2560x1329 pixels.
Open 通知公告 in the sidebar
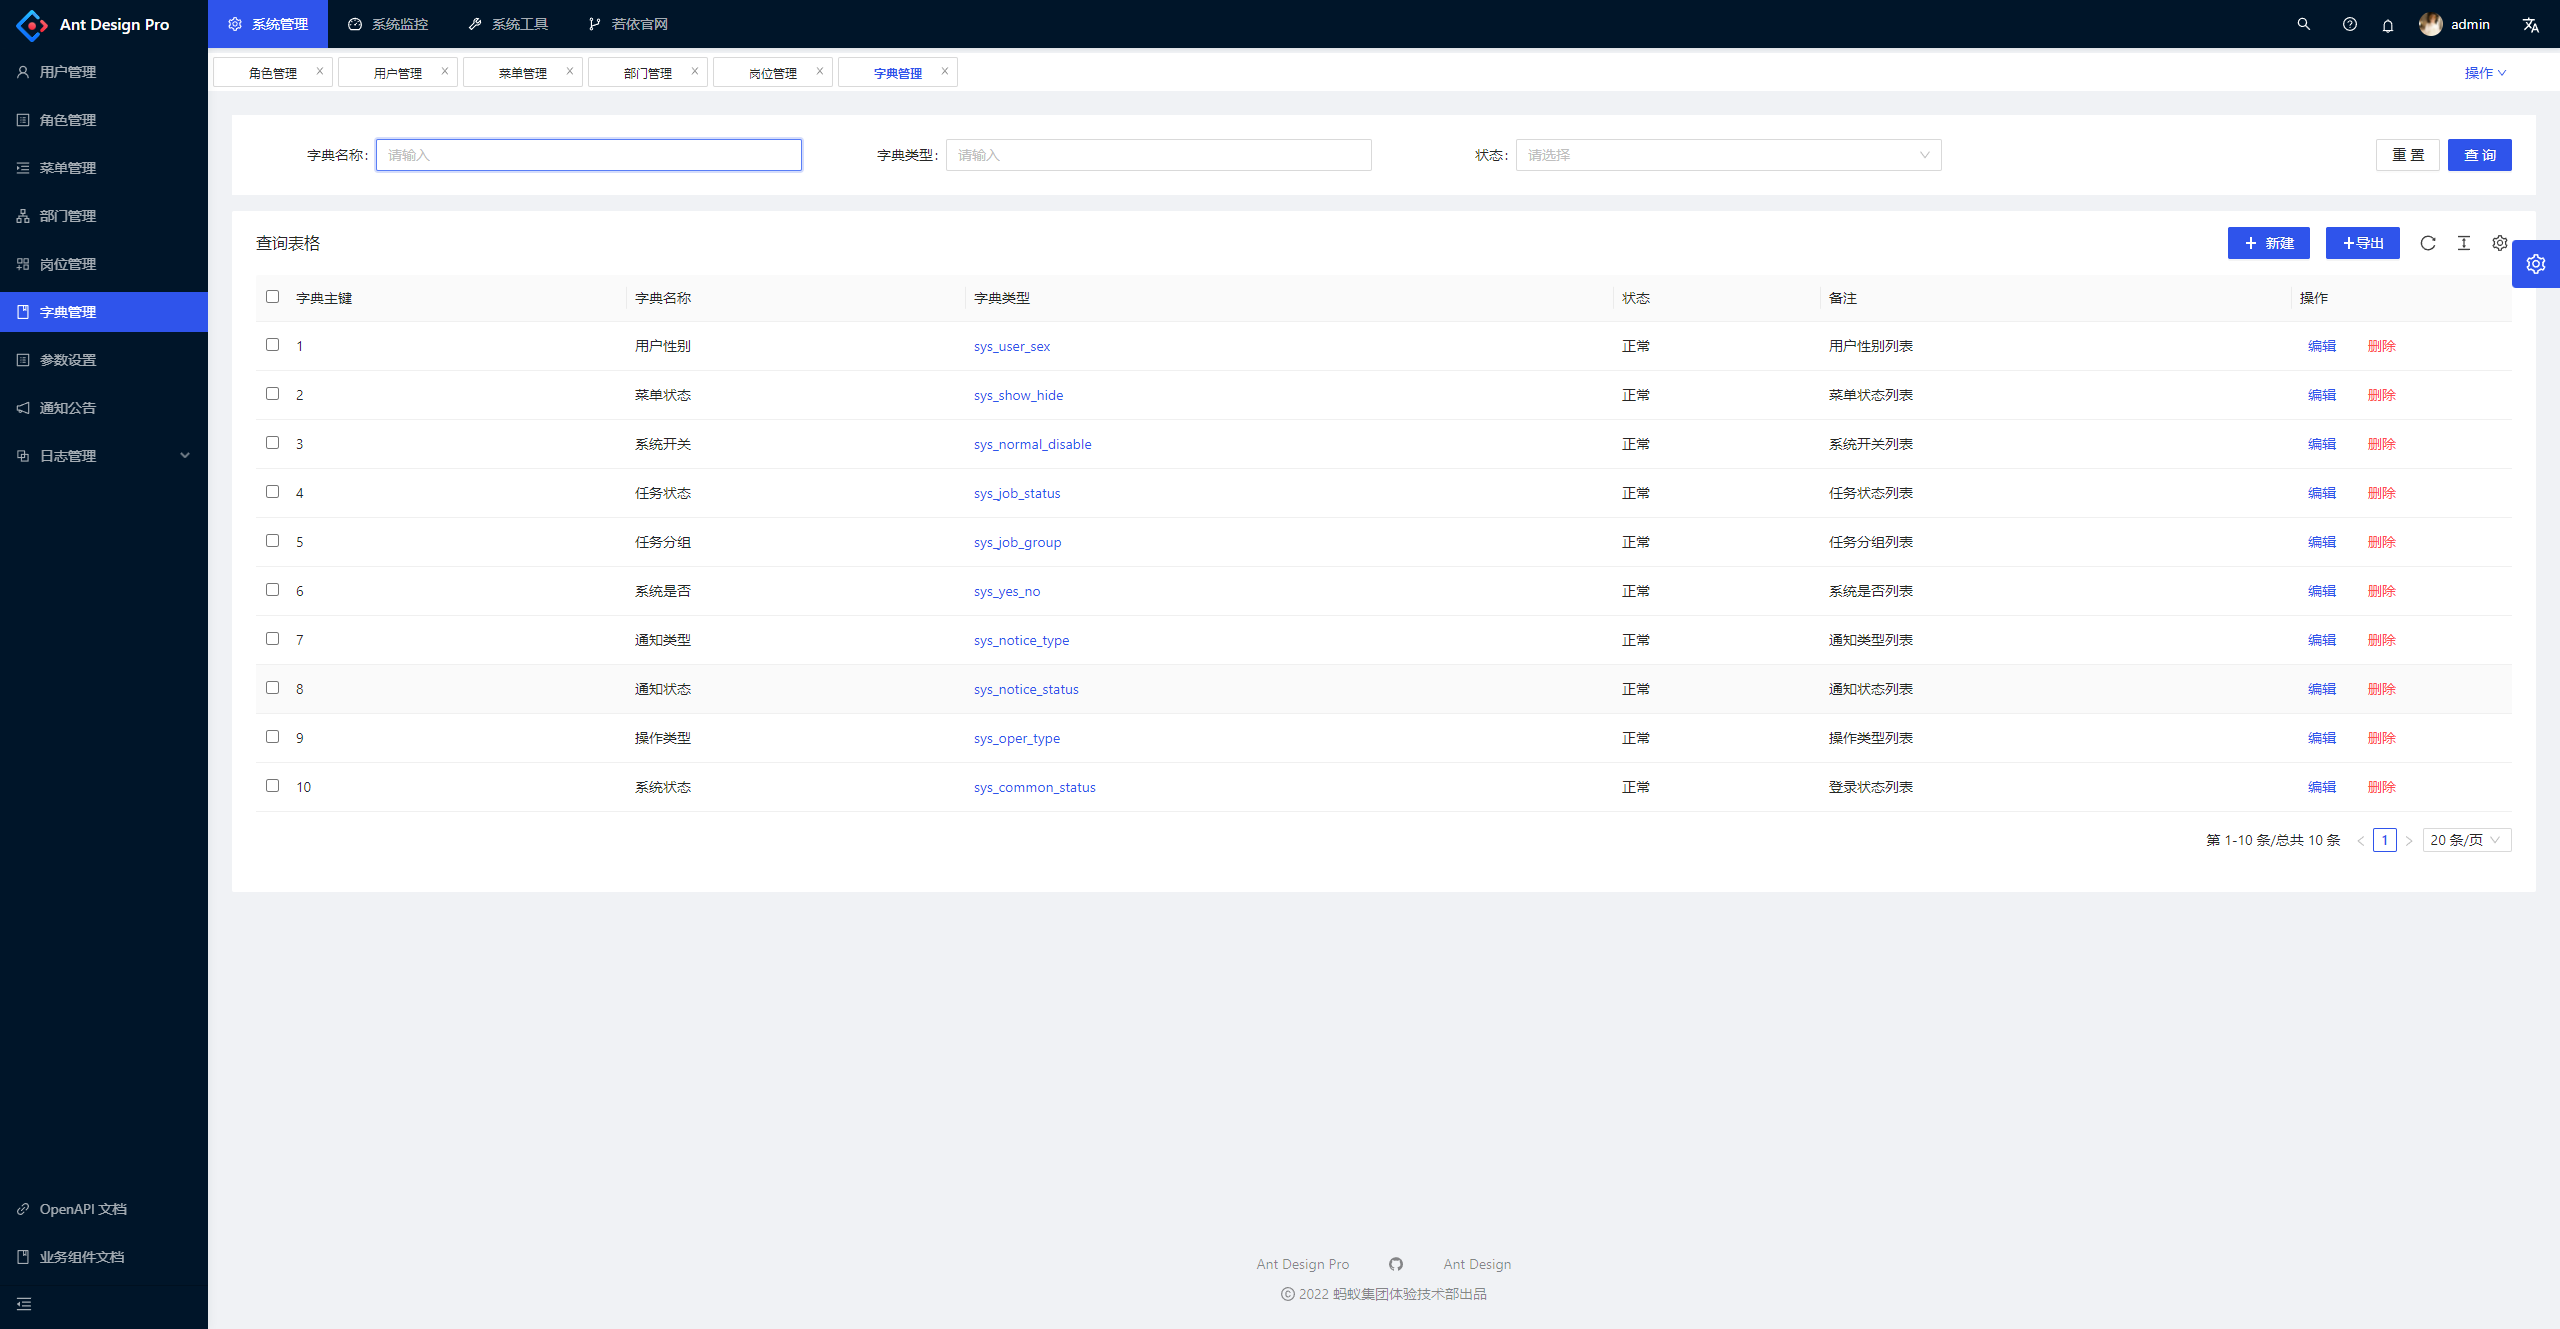coord(104,408)
